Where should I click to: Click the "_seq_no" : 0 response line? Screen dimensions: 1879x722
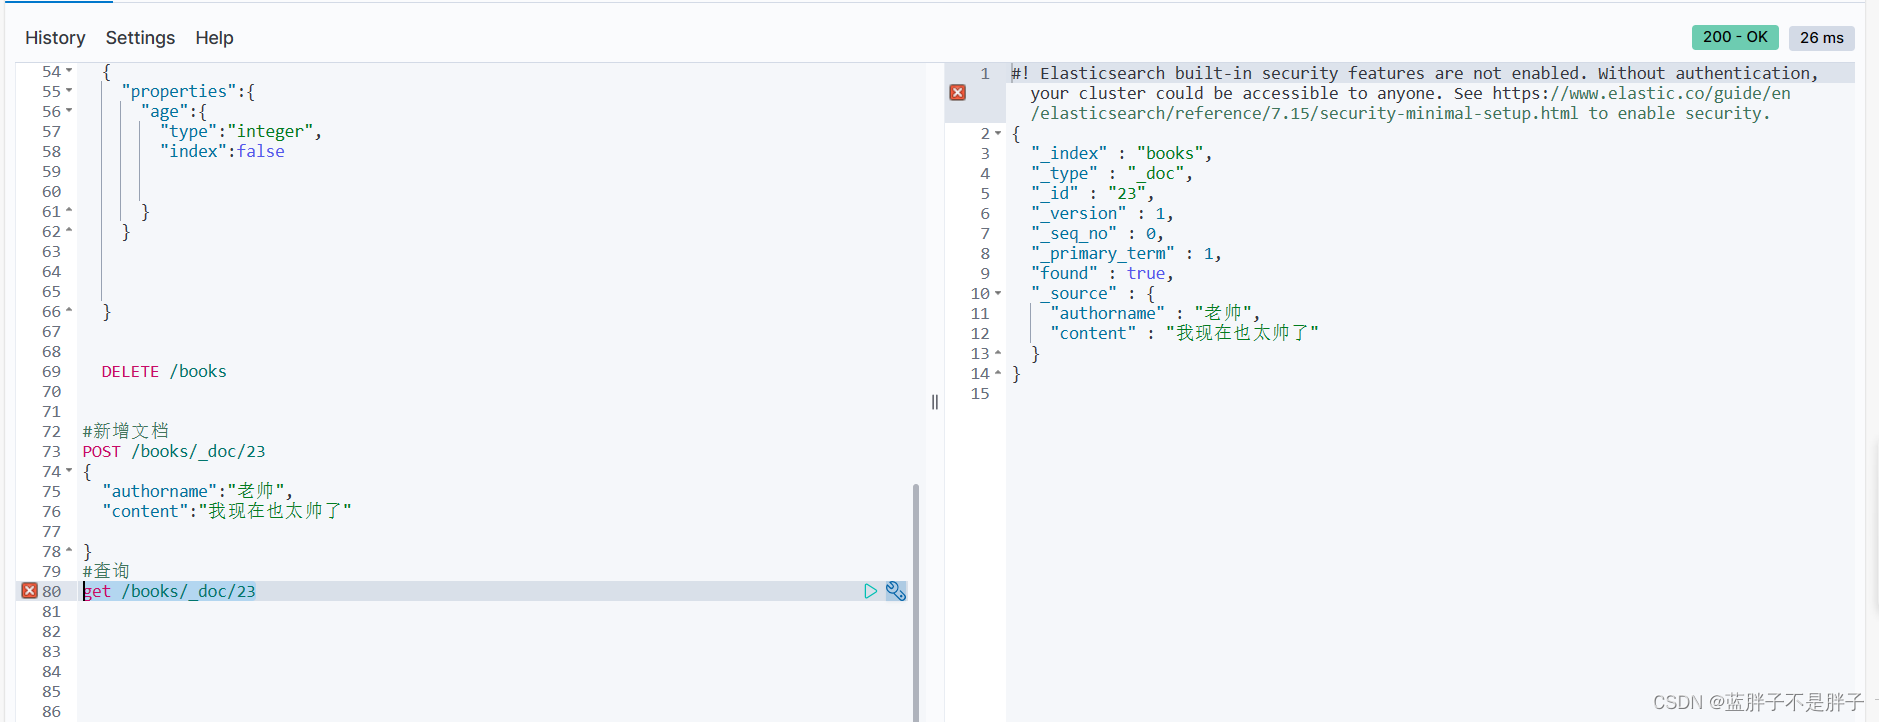pyautogui.click(x=1098, y=233)
